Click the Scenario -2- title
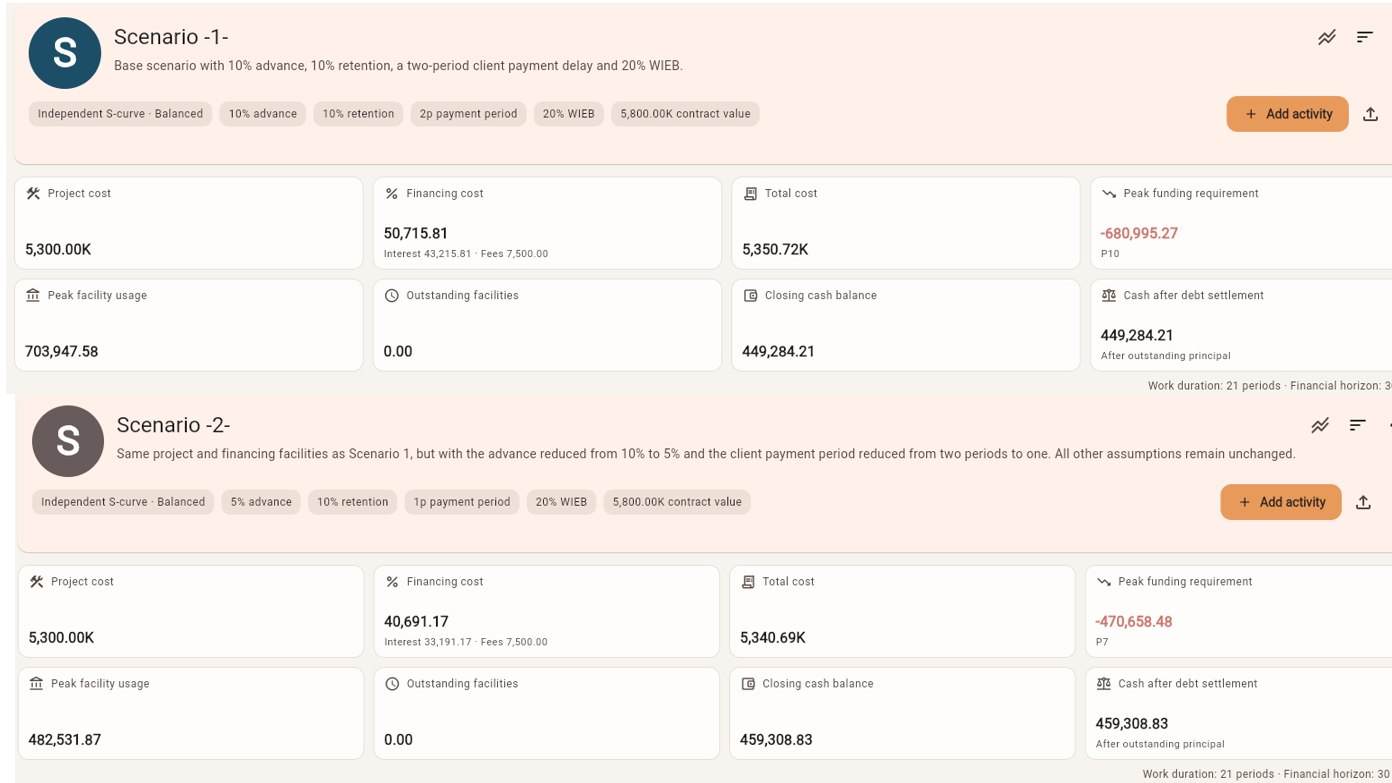 173,425
